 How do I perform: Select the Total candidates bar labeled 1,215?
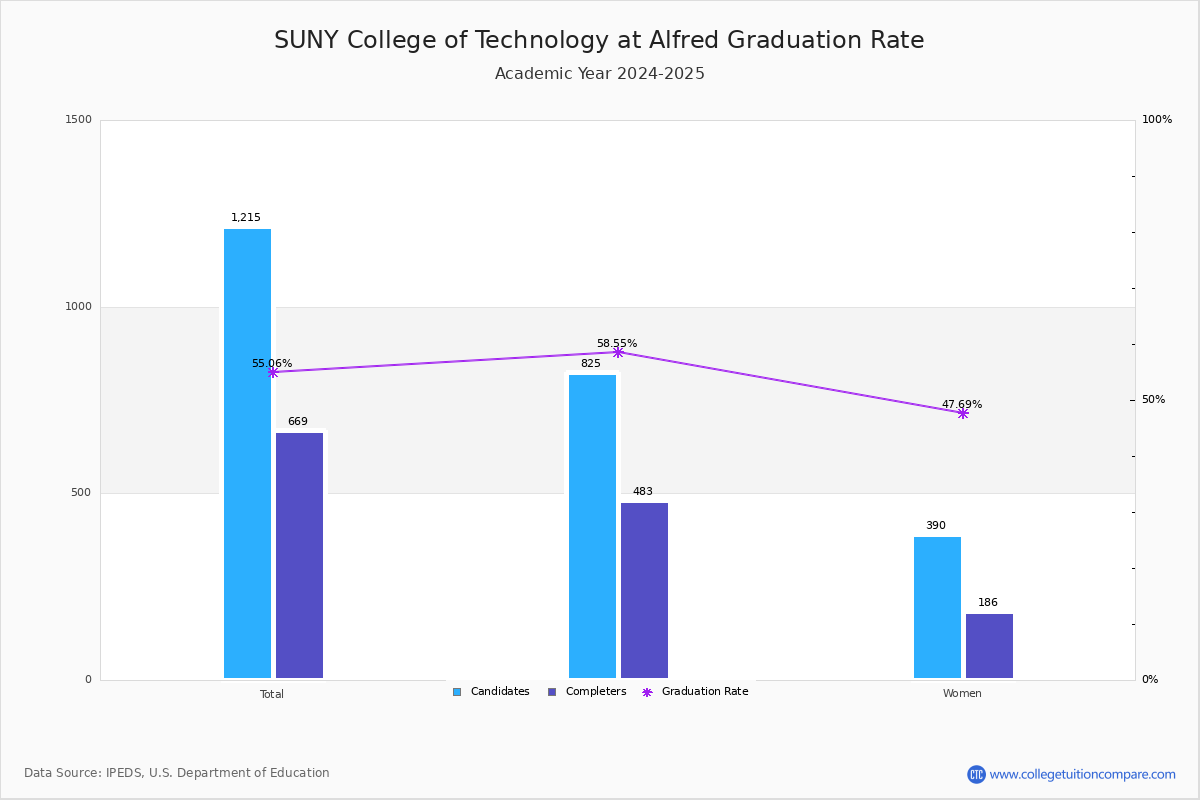coord(247,454)
